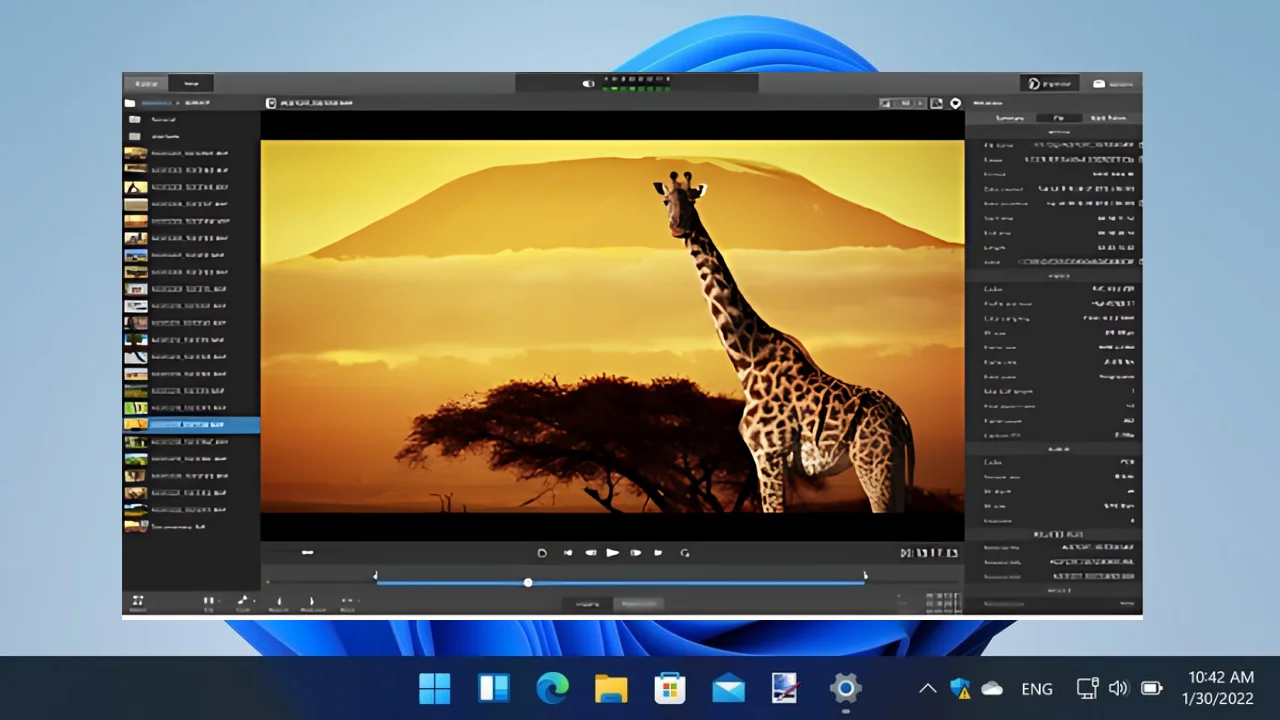
Task: Click the first tab at the window's top left
Action: tap(146, 83)
